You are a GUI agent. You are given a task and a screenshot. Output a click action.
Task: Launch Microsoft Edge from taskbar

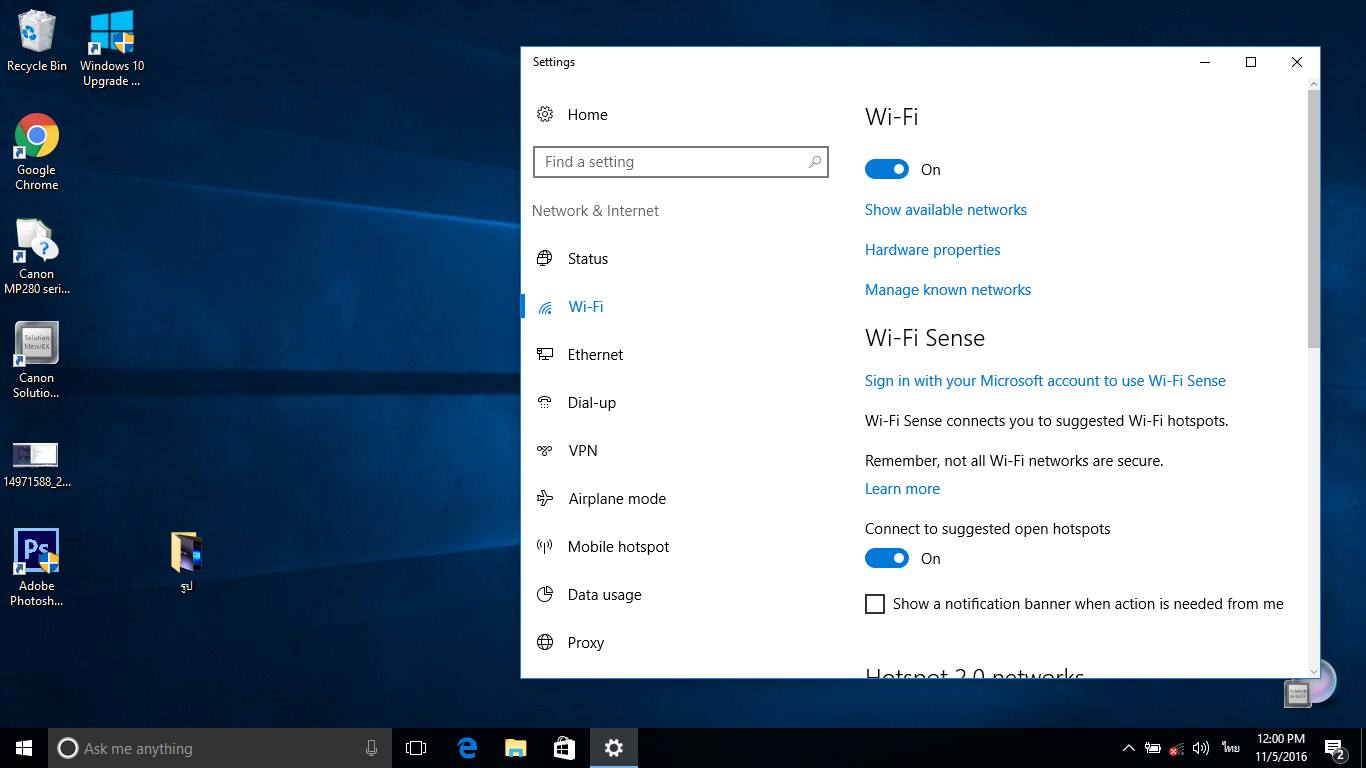(x=466, y=748)
